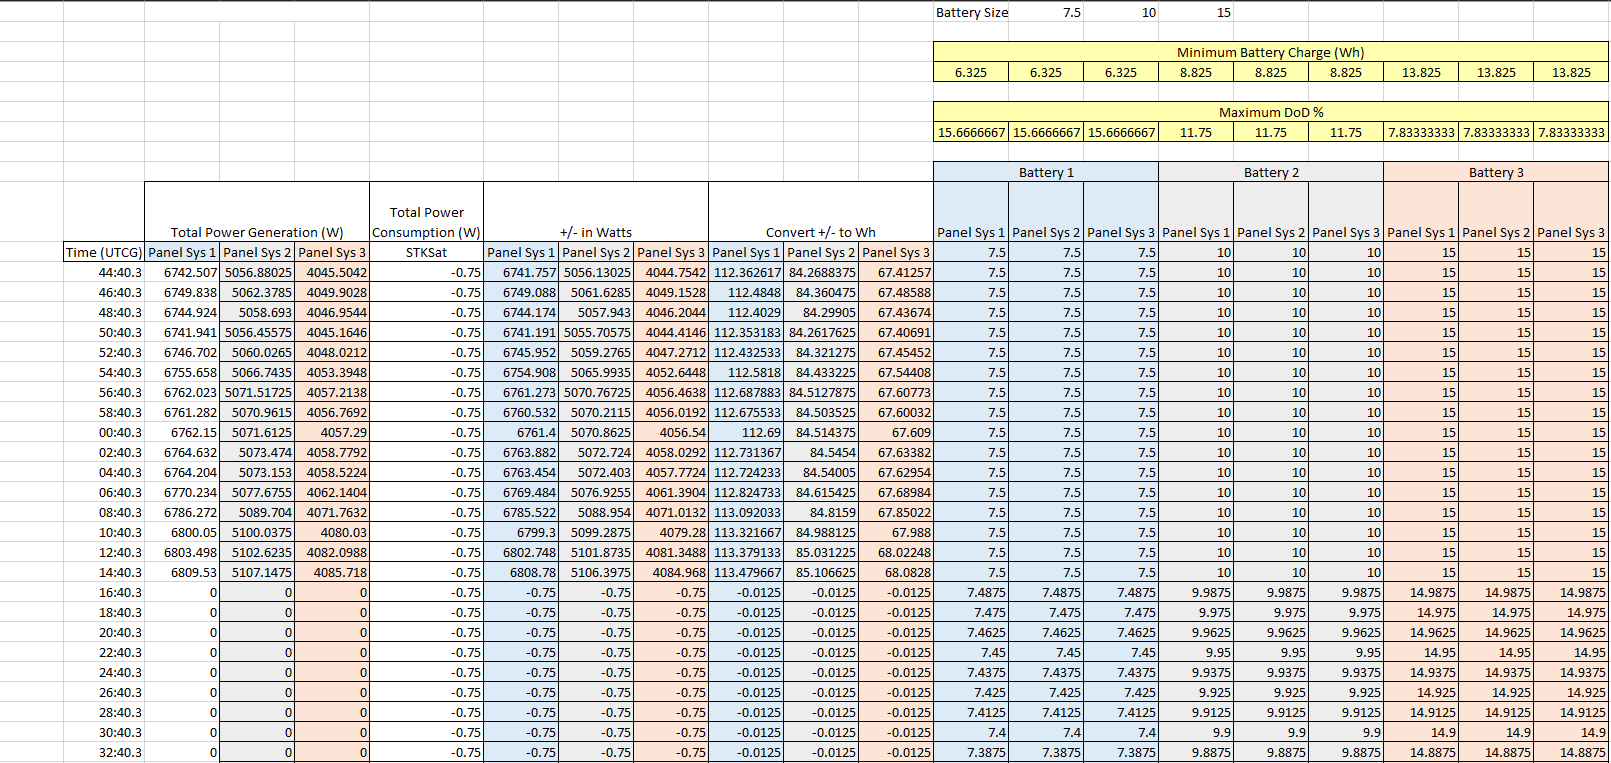The width and height of the screenshot is (1611, 763).
Task: Click the Total Power Consumption (W) header
Action: [x=426, y=222]
